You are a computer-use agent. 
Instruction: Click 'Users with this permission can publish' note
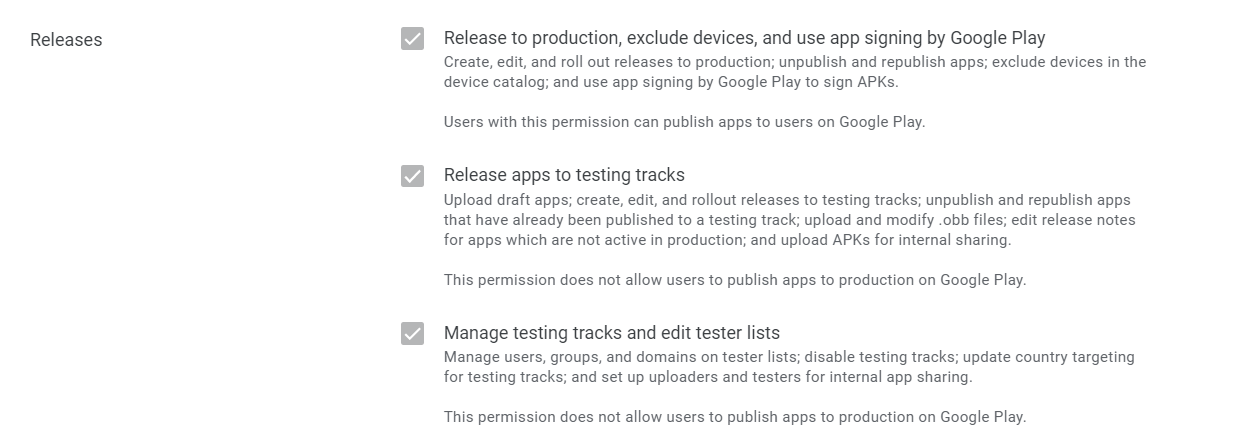684,123
